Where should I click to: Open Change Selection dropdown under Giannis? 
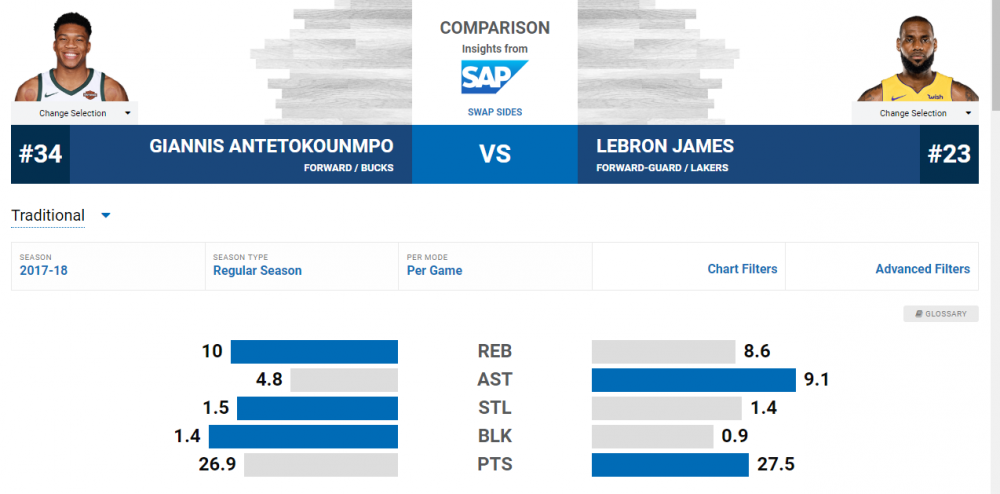click(74, 113)
